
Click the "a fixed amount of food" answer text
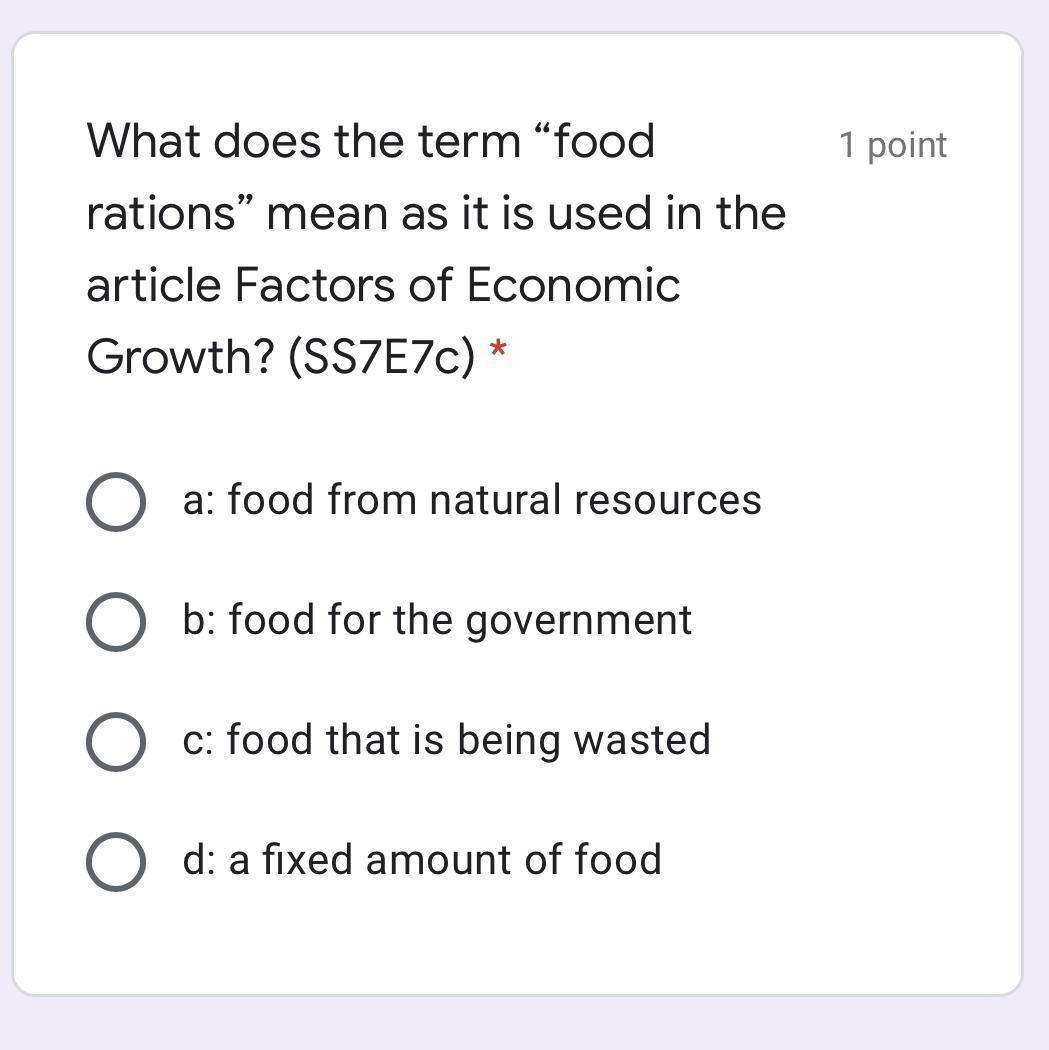click(445, 860)
